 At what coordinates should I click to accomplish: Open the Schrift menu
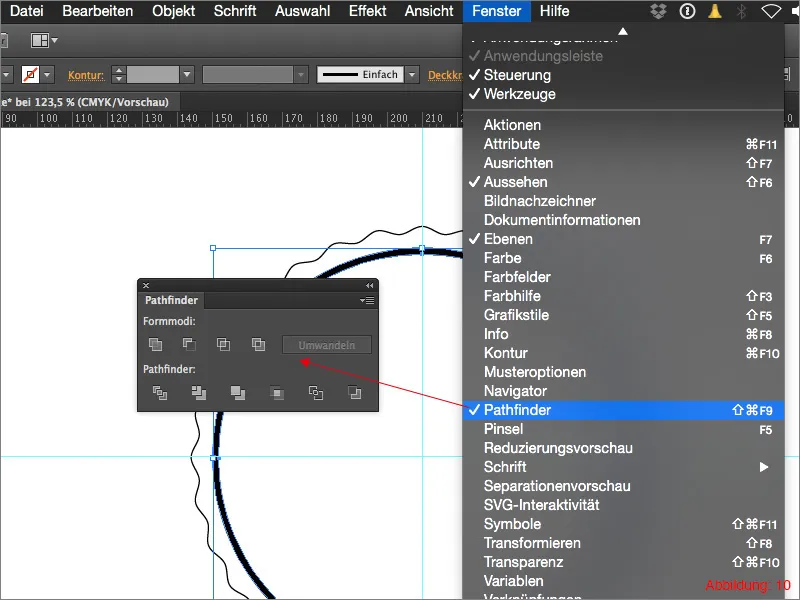(x=235, y=11)
